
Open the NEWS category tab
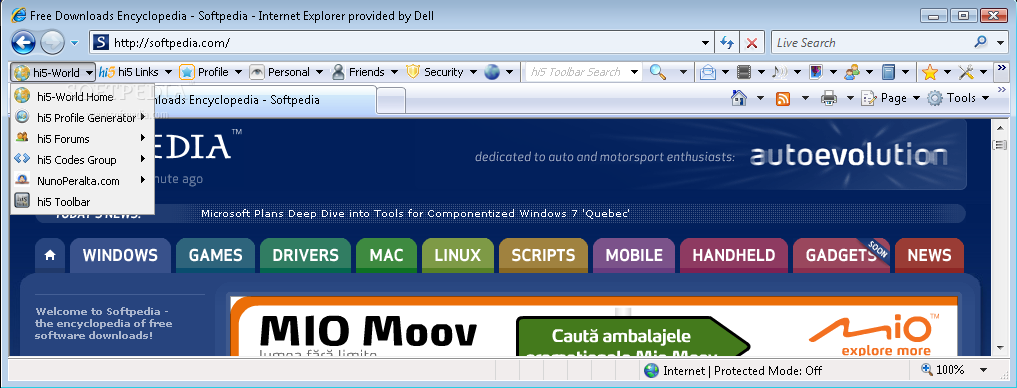click(x=929, y=256)
